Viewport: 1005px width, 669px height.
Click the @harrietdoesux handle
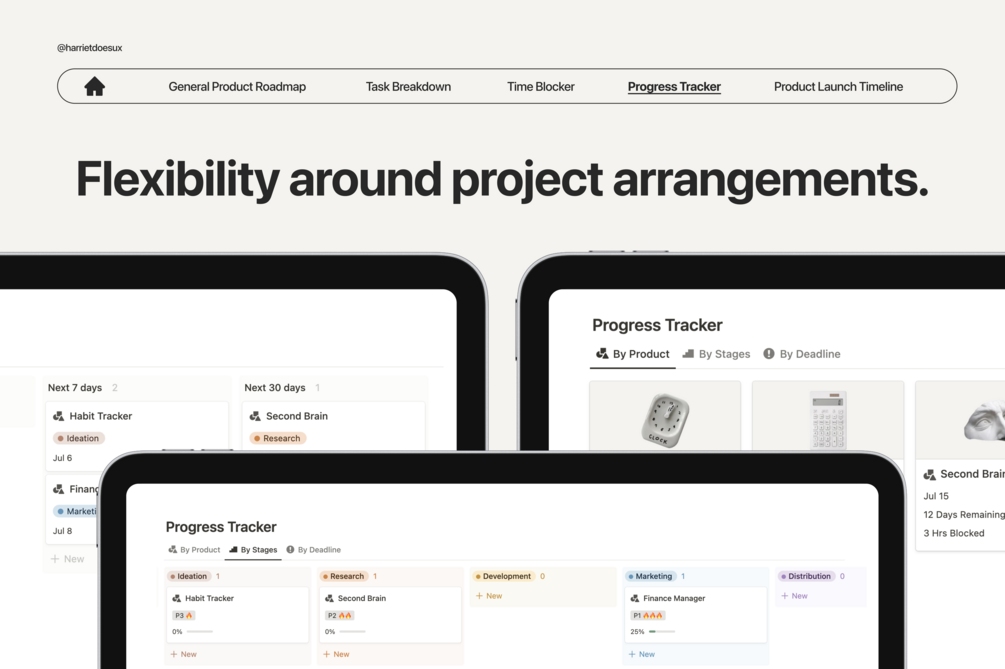tap(90, 47)
